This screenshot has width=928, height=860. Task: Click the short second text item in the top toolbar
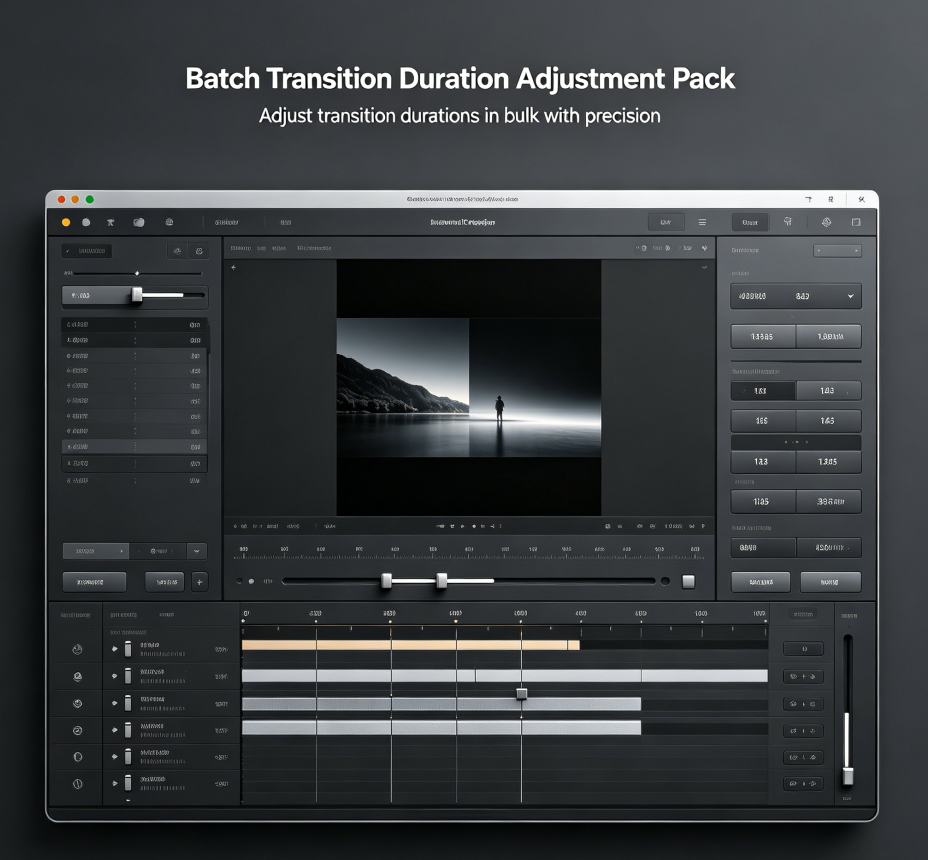pos(286,223)
